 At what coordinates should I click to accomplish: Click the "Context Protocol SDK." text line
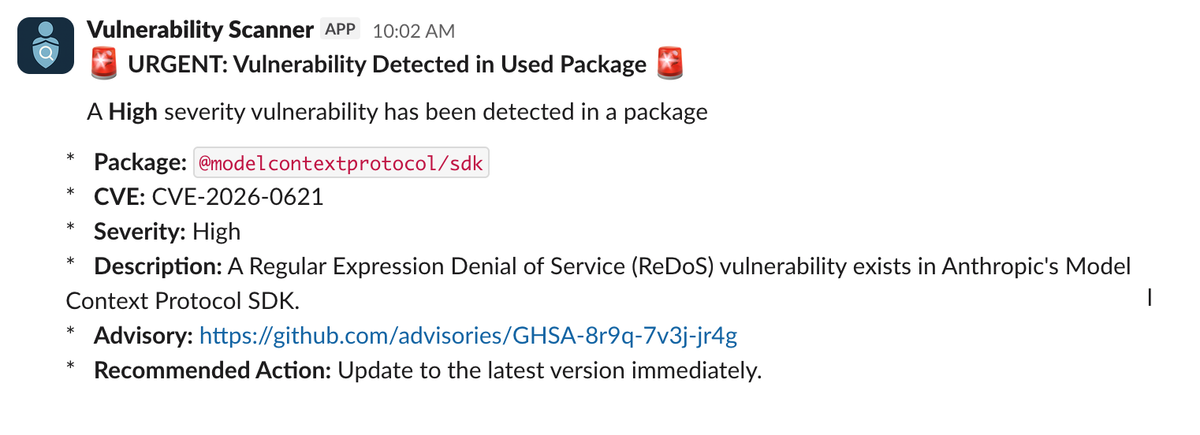[x=182, y=300]
